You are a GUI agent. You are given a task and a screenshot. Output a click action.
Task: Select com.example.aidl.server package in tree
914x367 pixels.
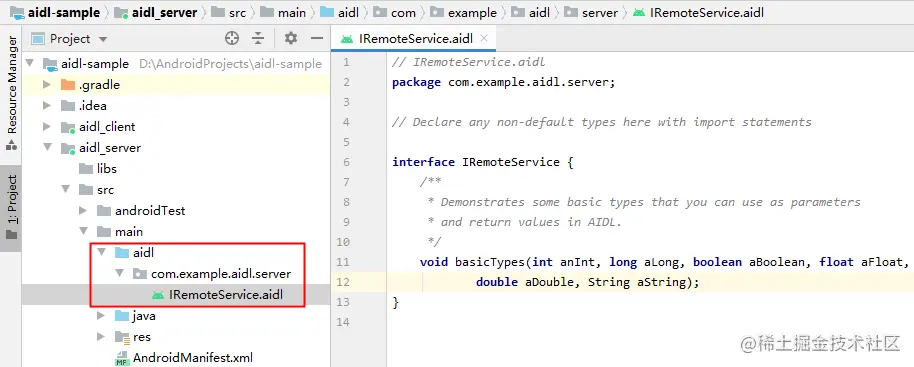point(221,273)
